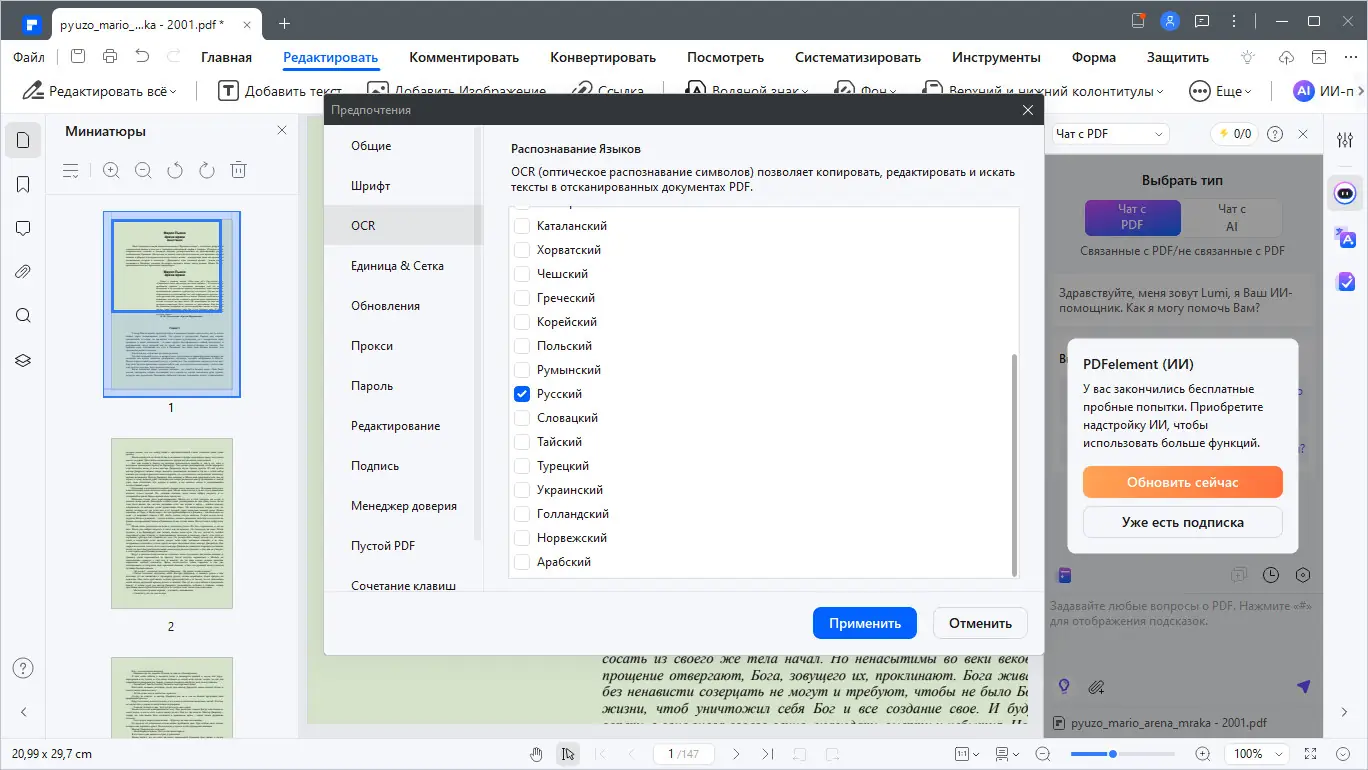
Task: Delete the selected page with trash icon
Action: click(x=238, y=171)
